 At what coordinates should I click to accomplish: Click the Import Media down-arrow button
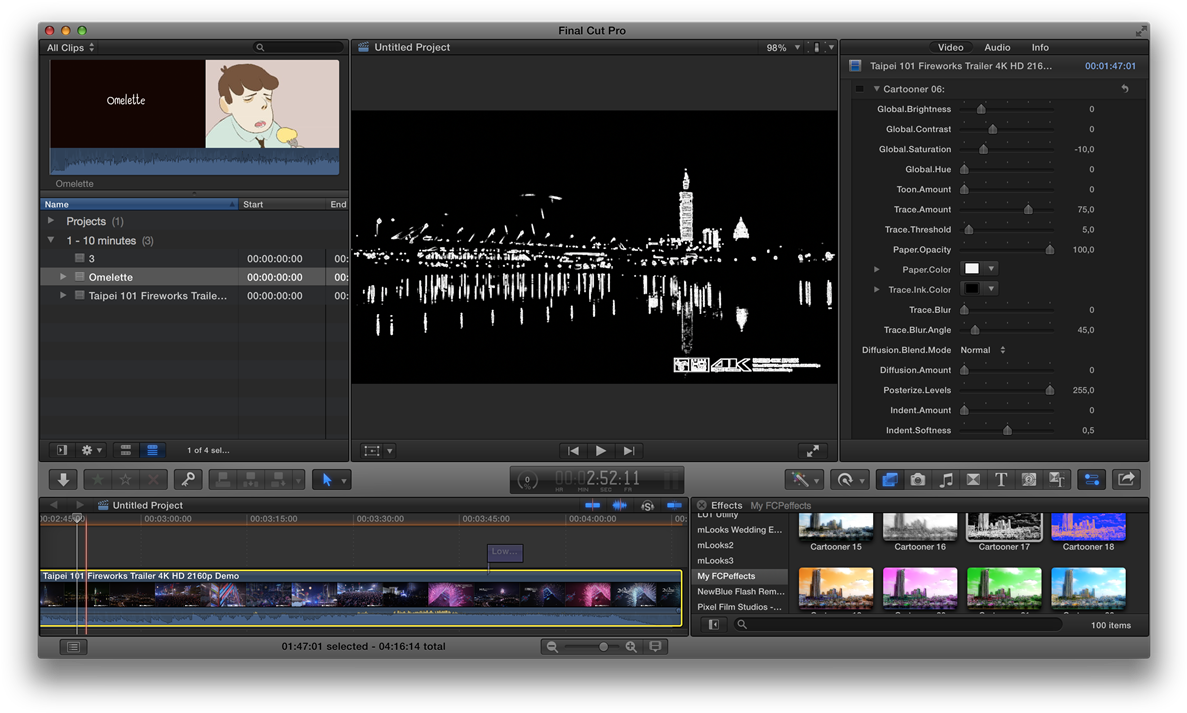click(x=64, y=479)
